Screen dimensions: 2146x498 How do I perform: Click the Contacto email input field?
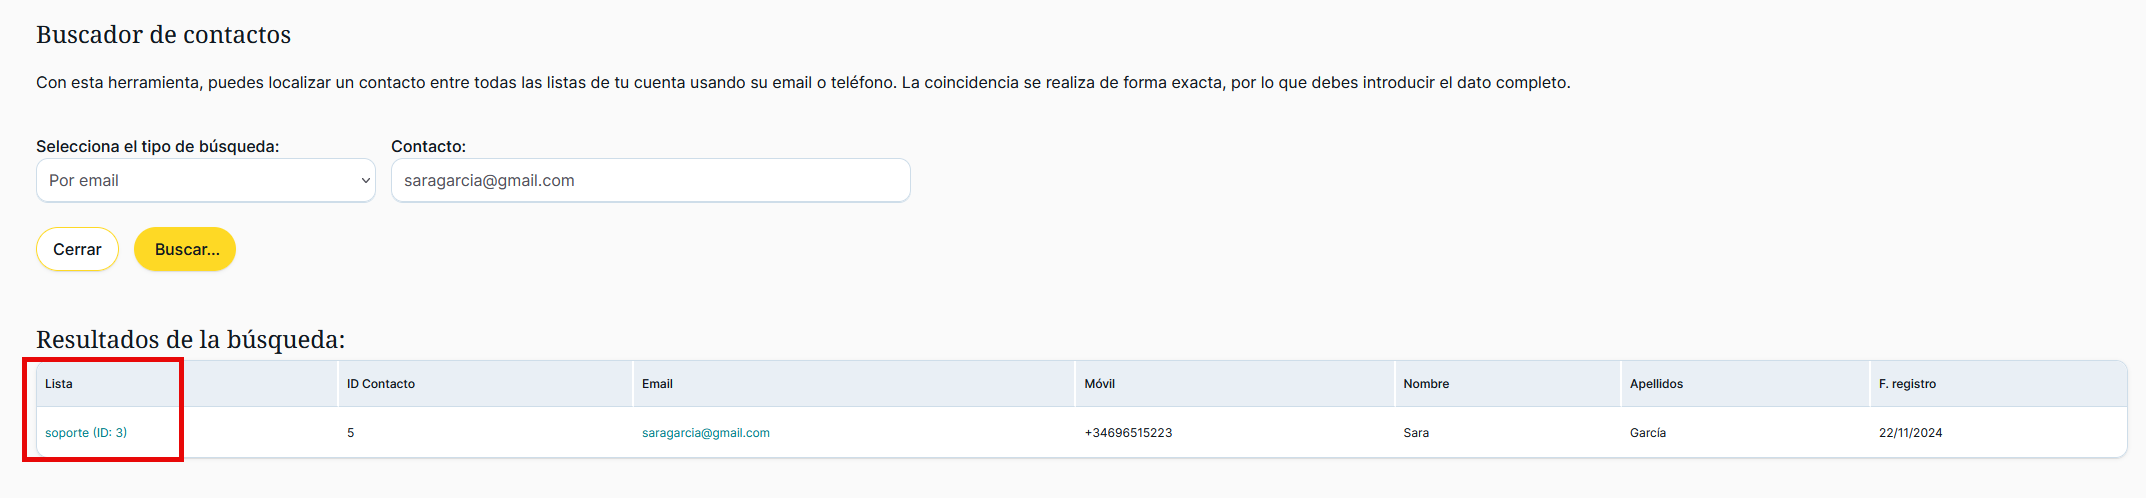click(650, 181)
